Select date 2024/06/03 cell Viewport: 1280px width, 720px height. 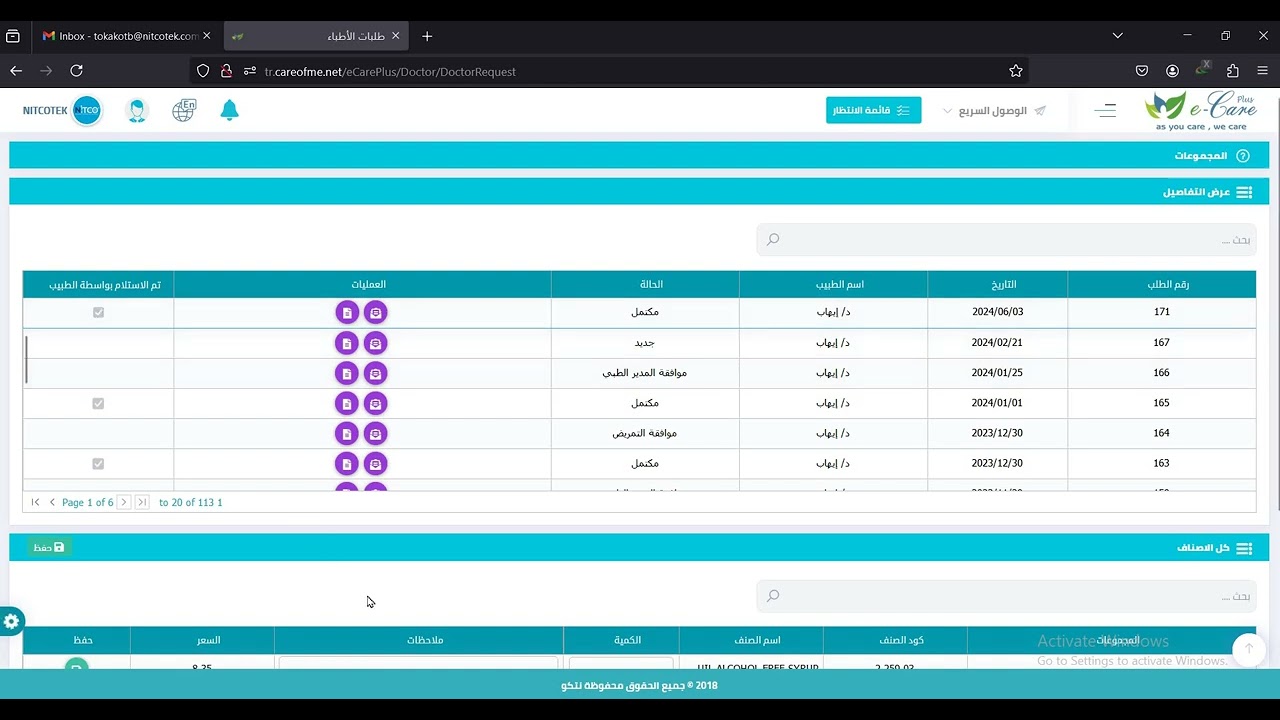tap(998, 312)
